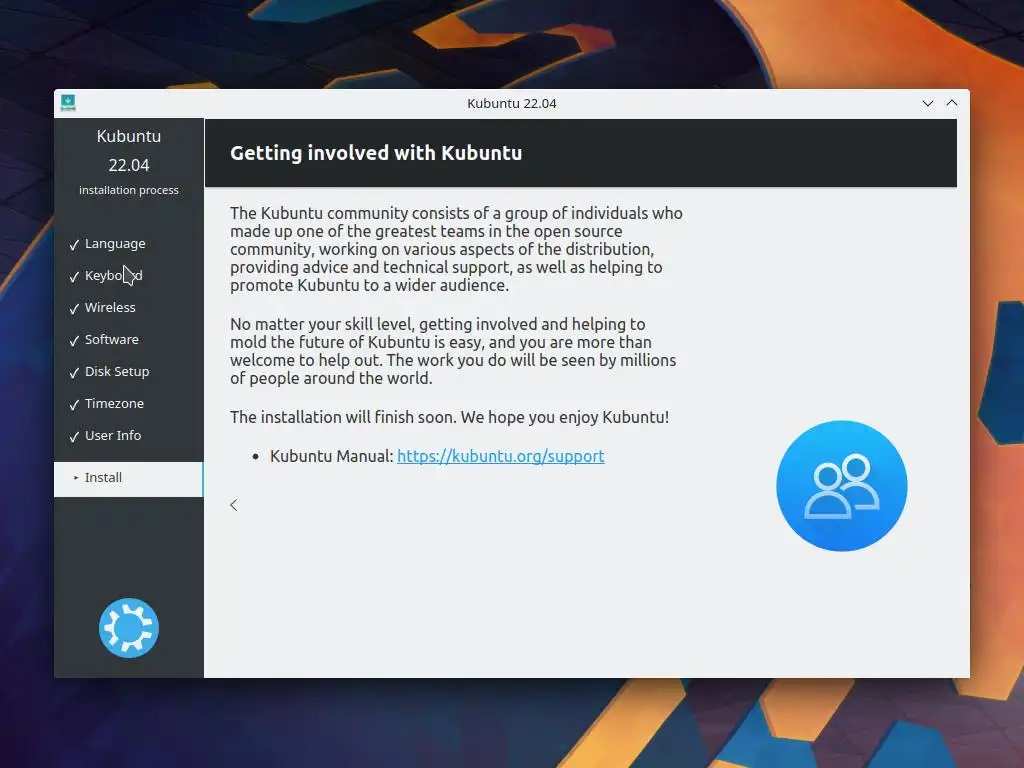Click the checkmark next to Wireless

pos(74,309)
